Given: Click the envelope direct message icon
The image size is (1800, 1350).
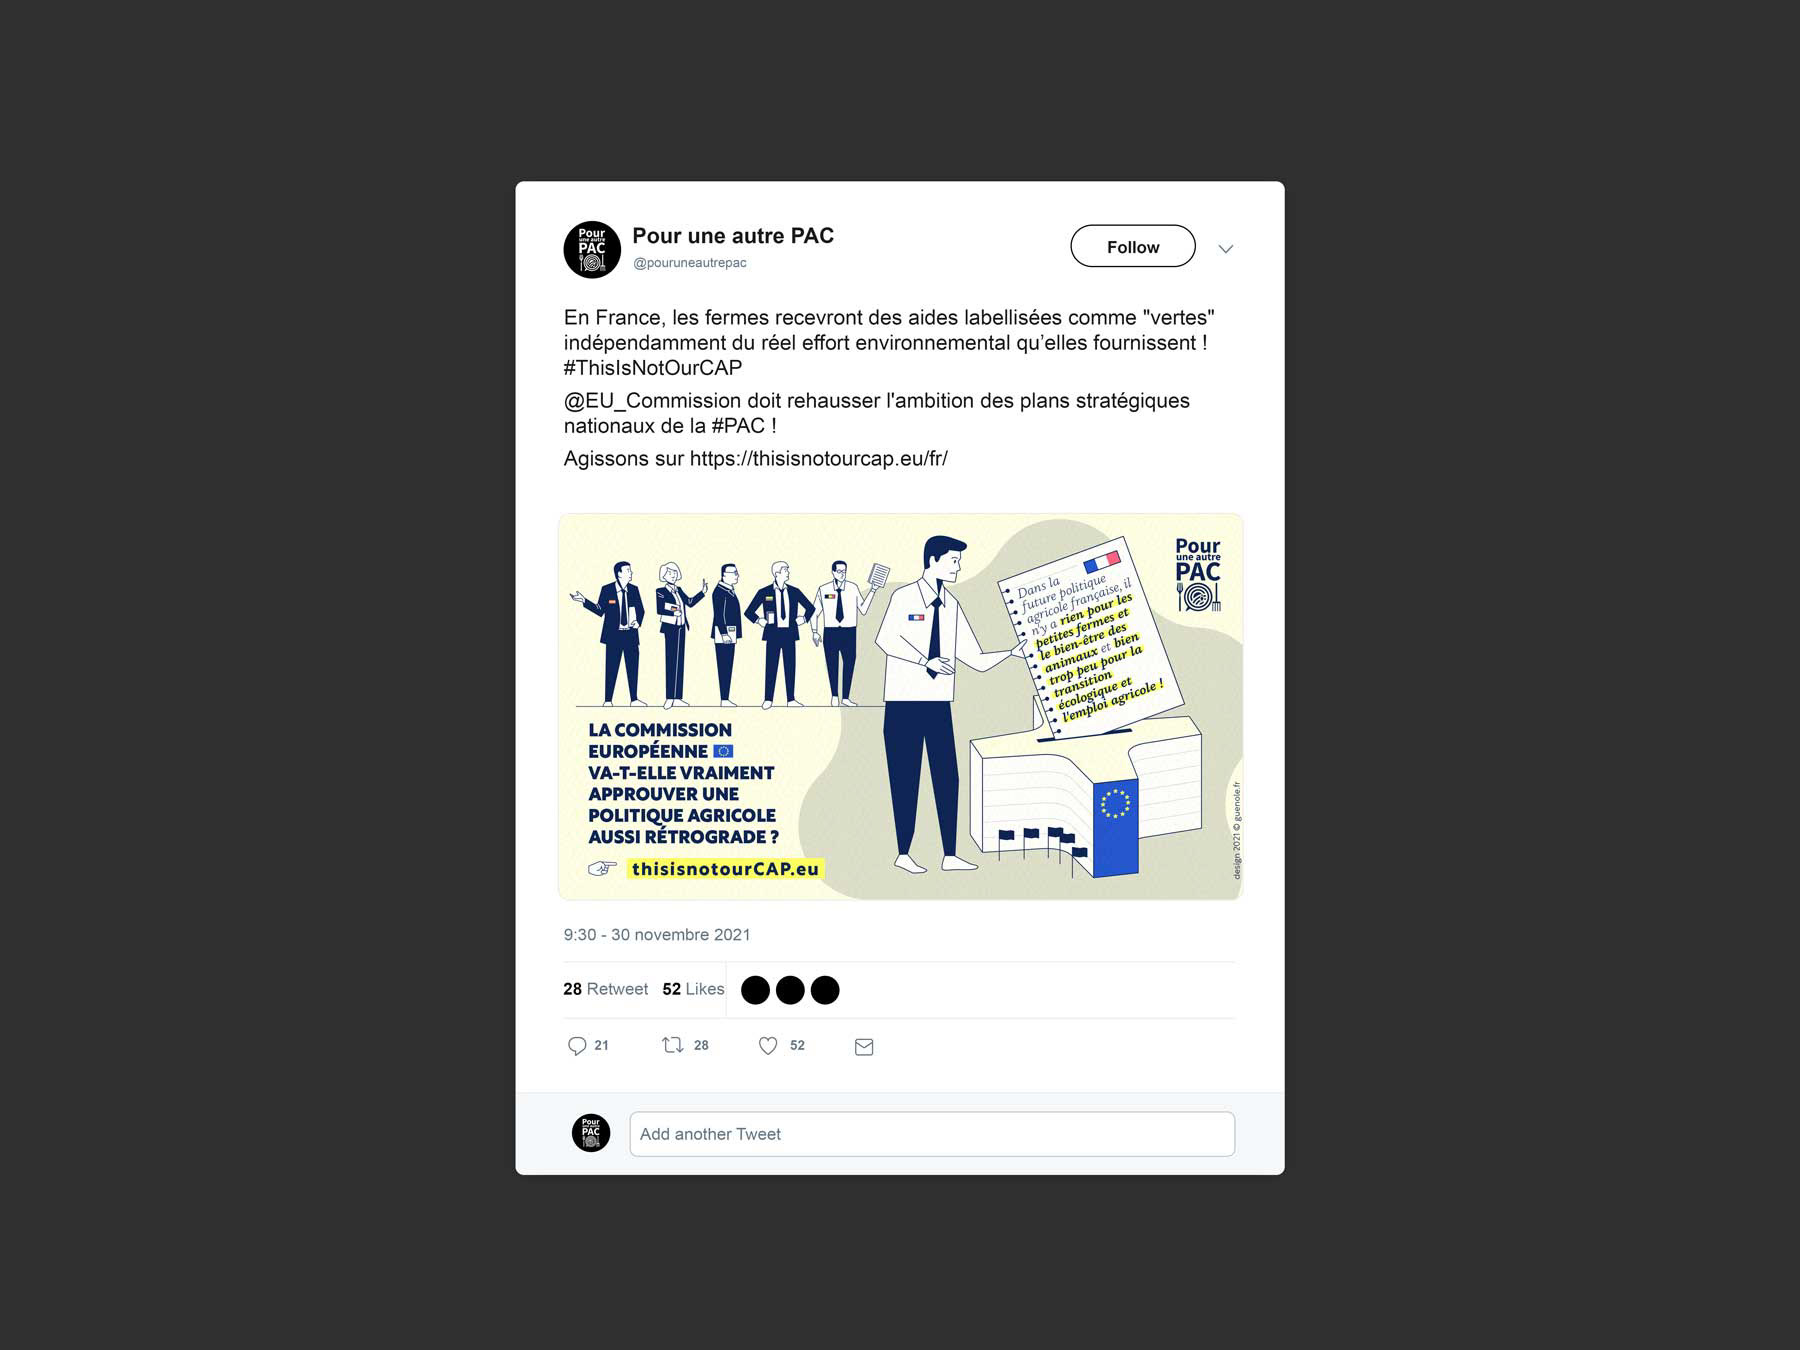Looking at the screenshot, I should [x=864, y=1047].
